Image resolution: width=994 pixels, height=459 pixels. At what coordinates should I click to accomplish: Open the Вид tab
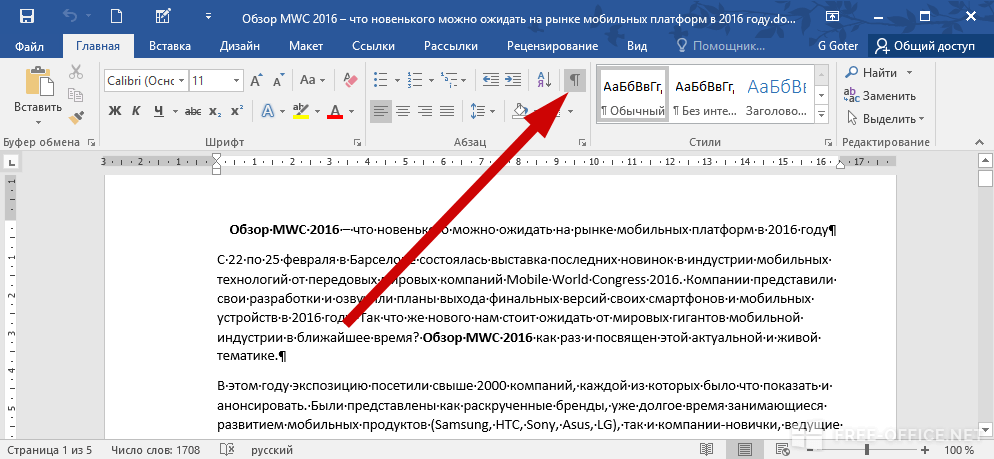tap(637, 46)
